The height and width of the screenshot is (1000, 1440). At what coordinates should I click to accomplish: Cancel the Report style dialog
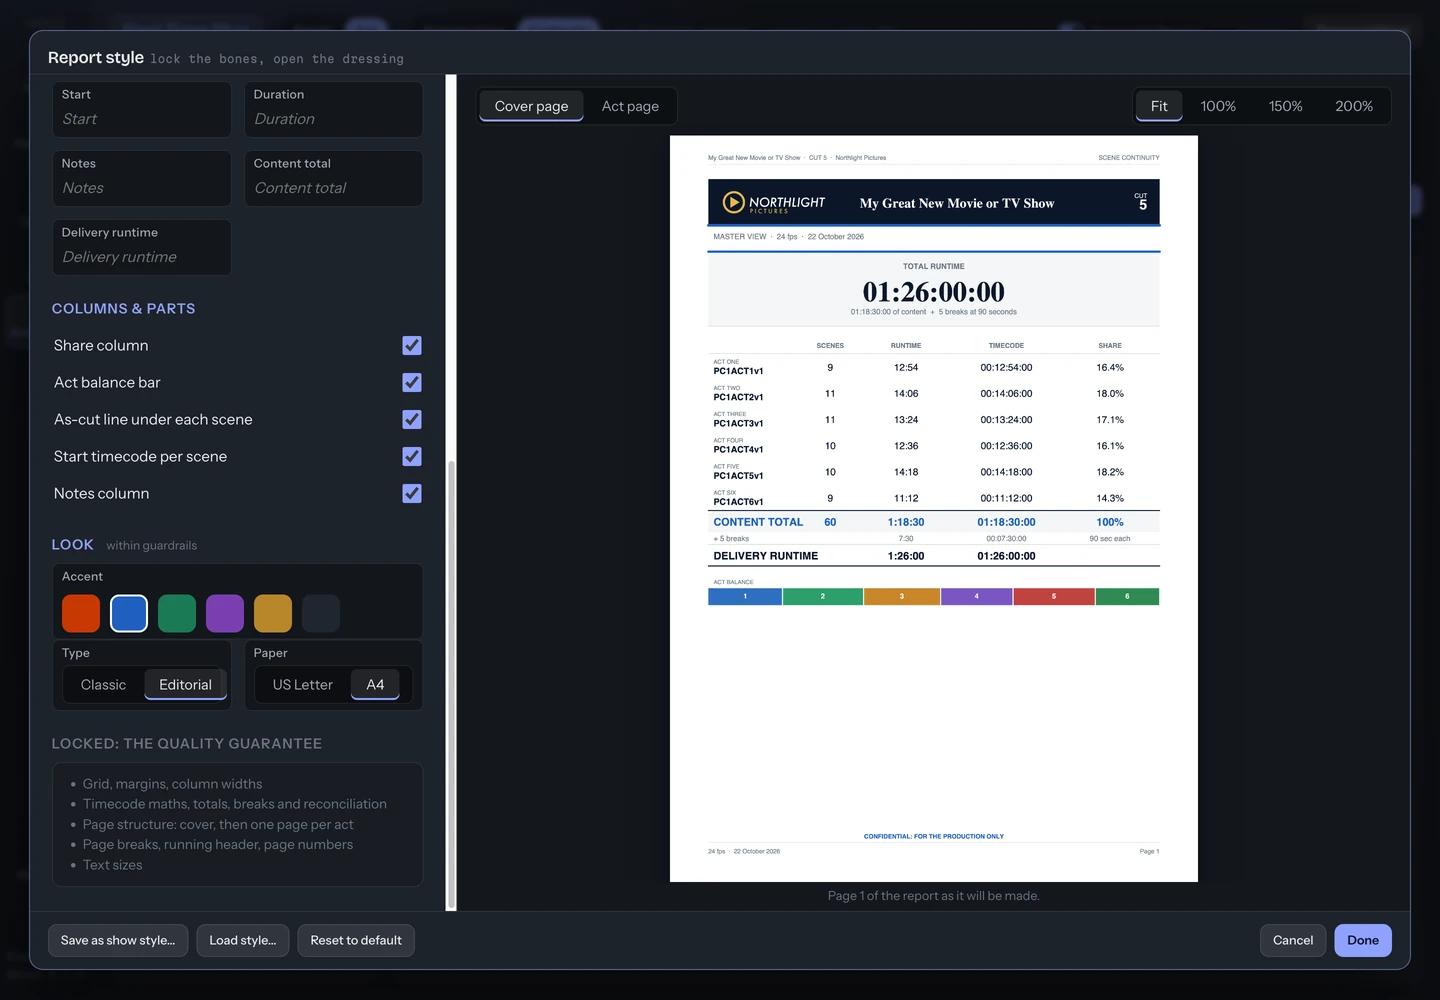coord(1293,940)
